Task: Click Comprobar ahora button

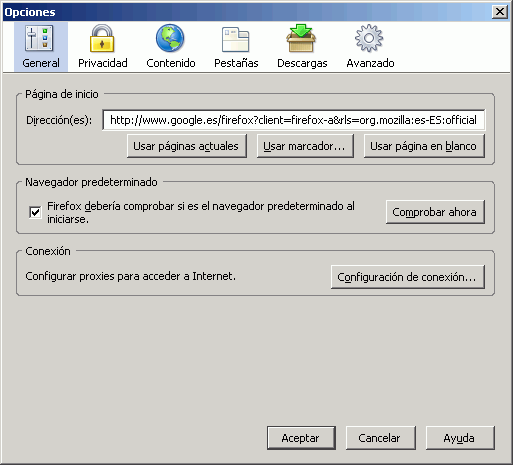Action: pos(435,212)
